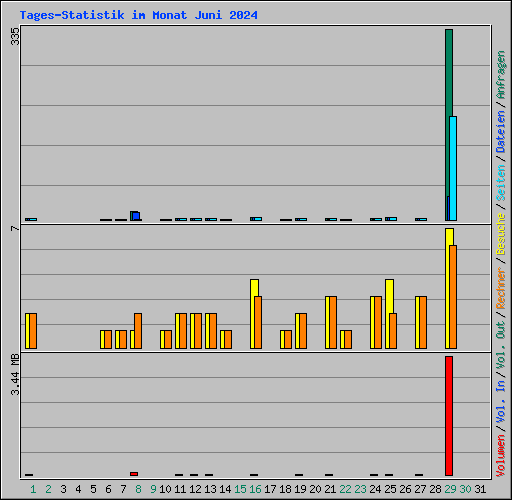Viewport: 512px width, 500px height.
Task: Click day label '5' on the x-axis
Action: click(x=93, y=489)
